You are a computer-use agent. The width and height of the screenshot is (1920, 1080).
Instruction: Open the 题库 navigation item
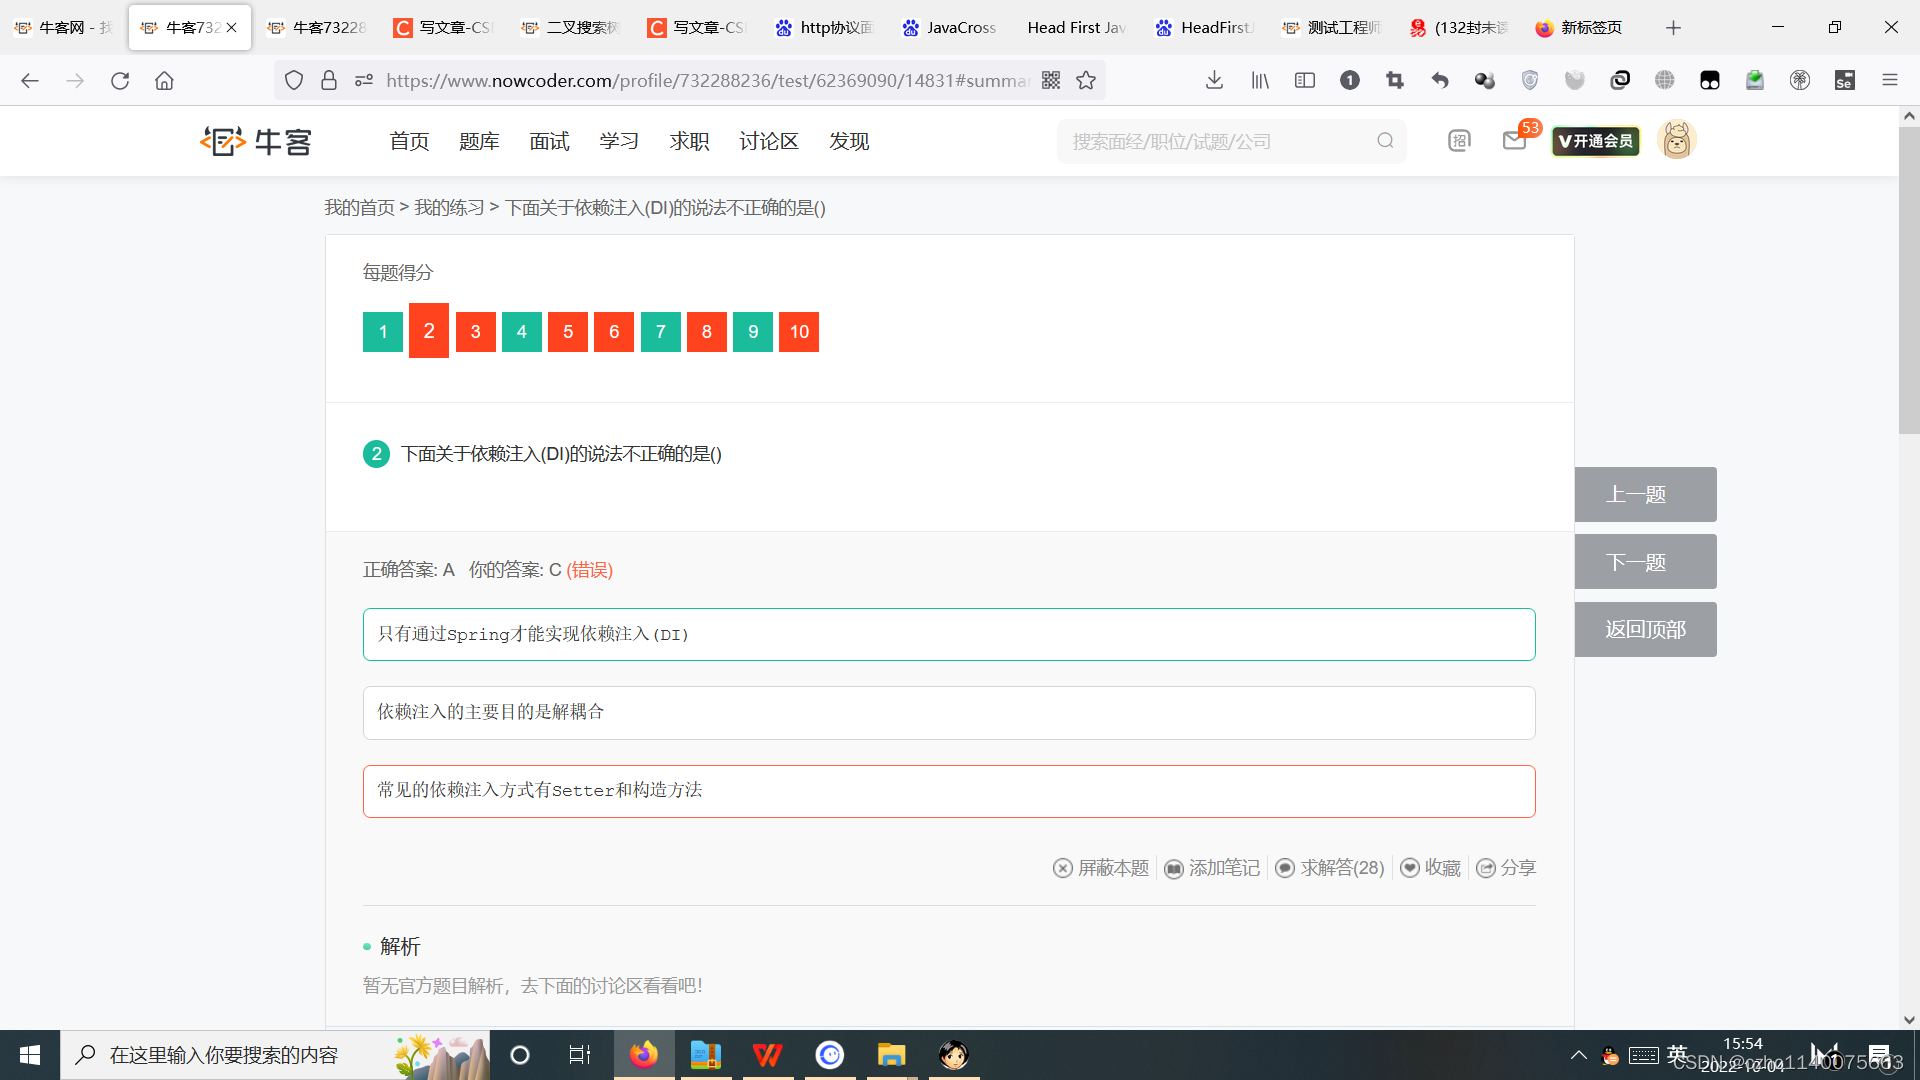click(x=479, y=141)
